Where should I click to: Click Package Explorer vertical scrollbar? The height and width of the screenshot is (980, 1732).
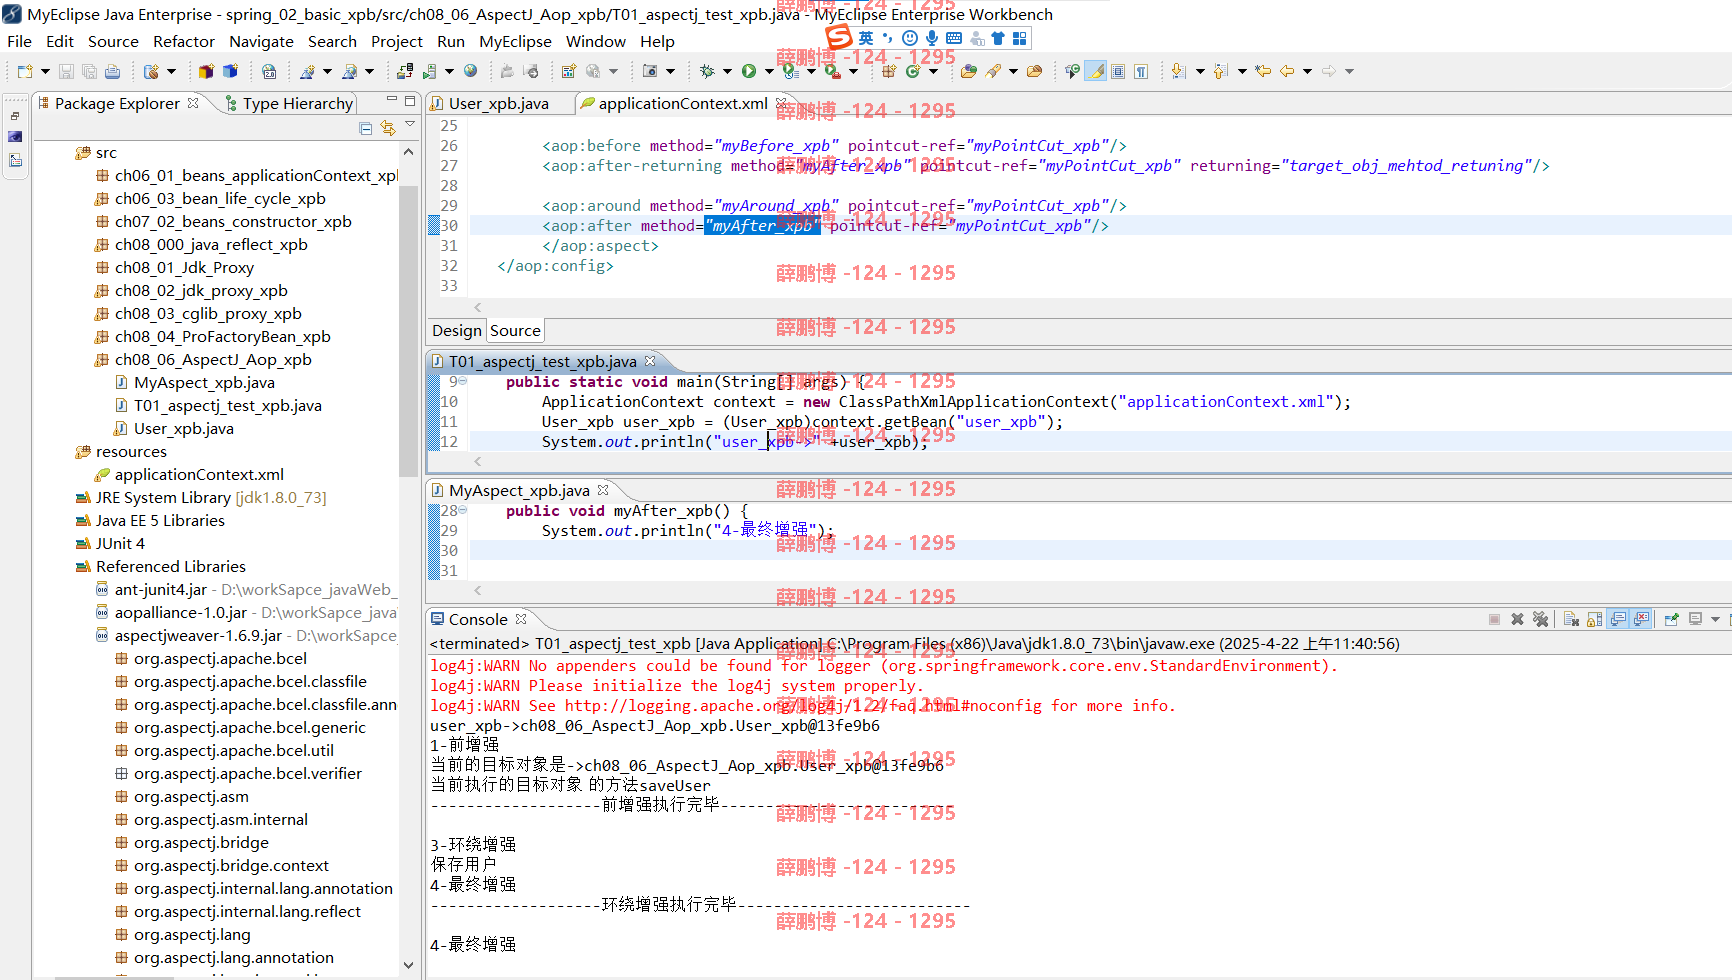[x=408, y=330]
